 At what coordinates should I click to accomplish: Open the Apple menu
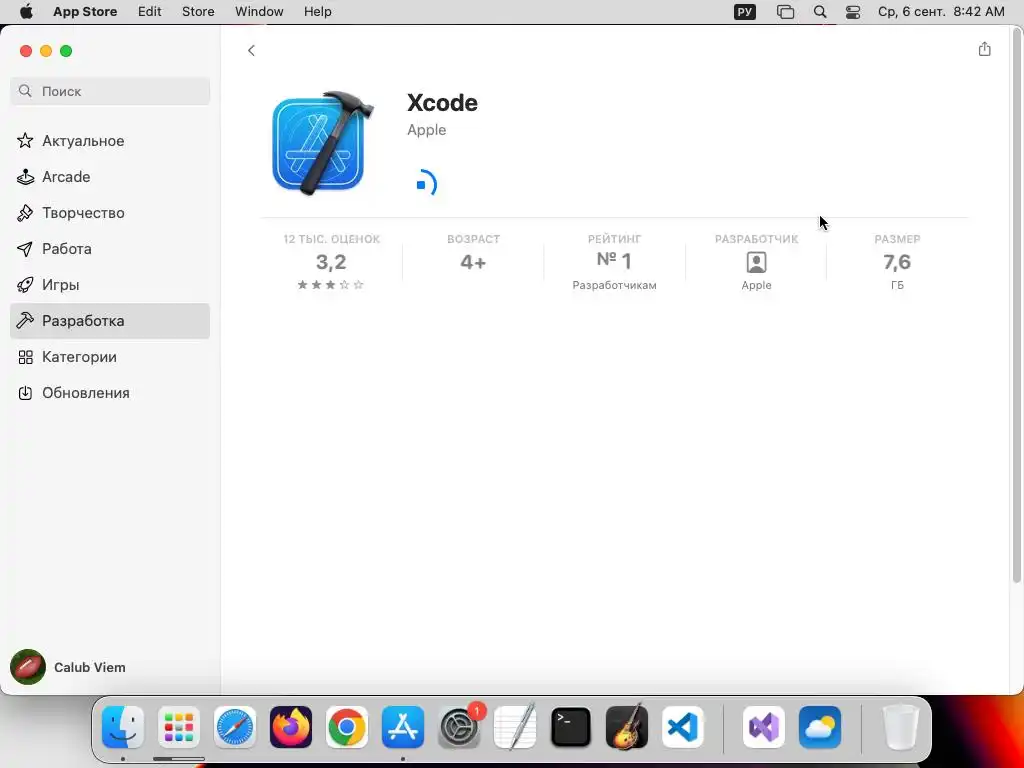click(26, 12)
